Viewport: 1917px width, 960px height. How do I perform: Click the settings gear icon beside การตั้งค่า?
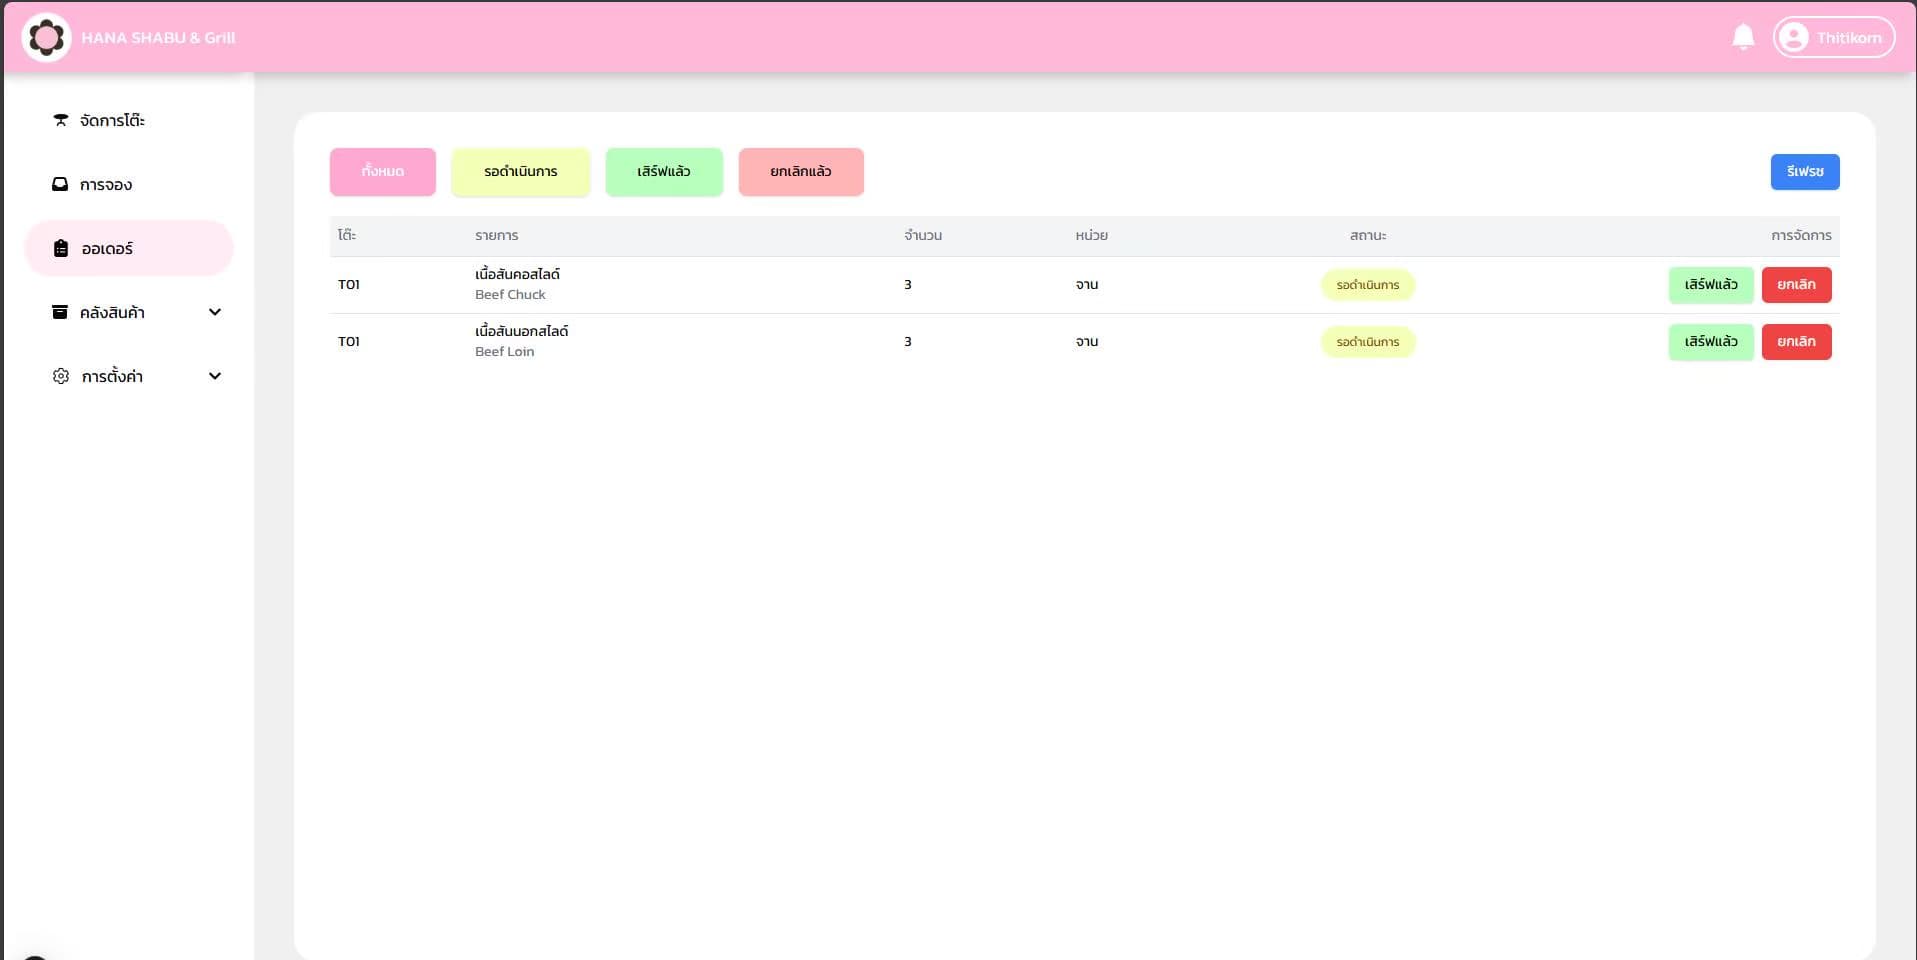pyautogui.click(x=61, y=375)
